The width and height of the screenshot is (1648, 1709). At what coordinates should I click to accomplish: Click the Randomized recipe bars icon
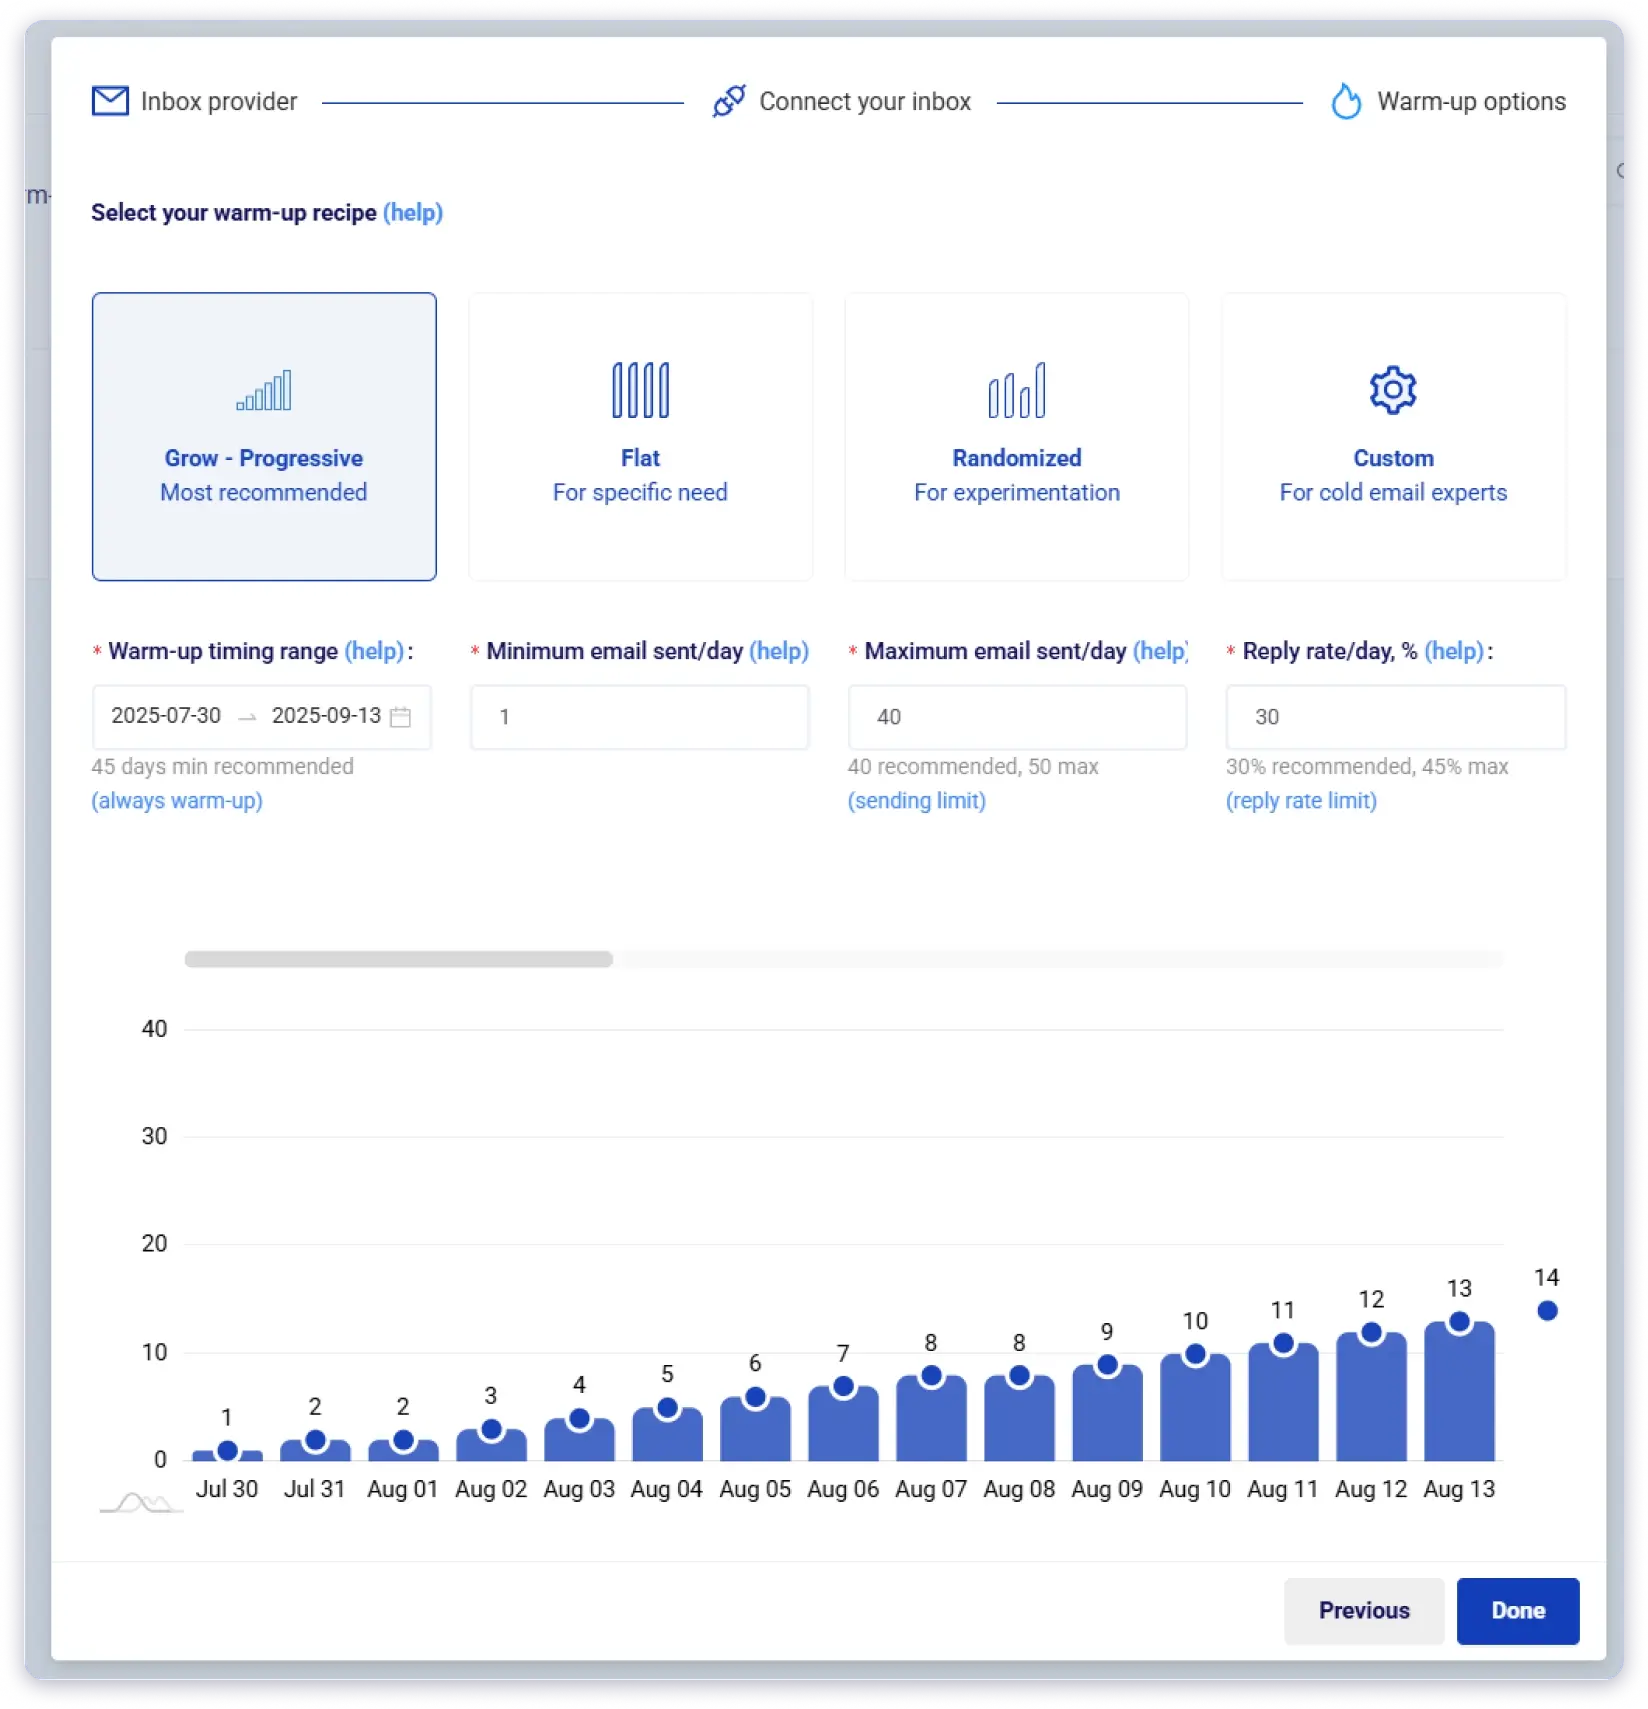coord(1016,390)
